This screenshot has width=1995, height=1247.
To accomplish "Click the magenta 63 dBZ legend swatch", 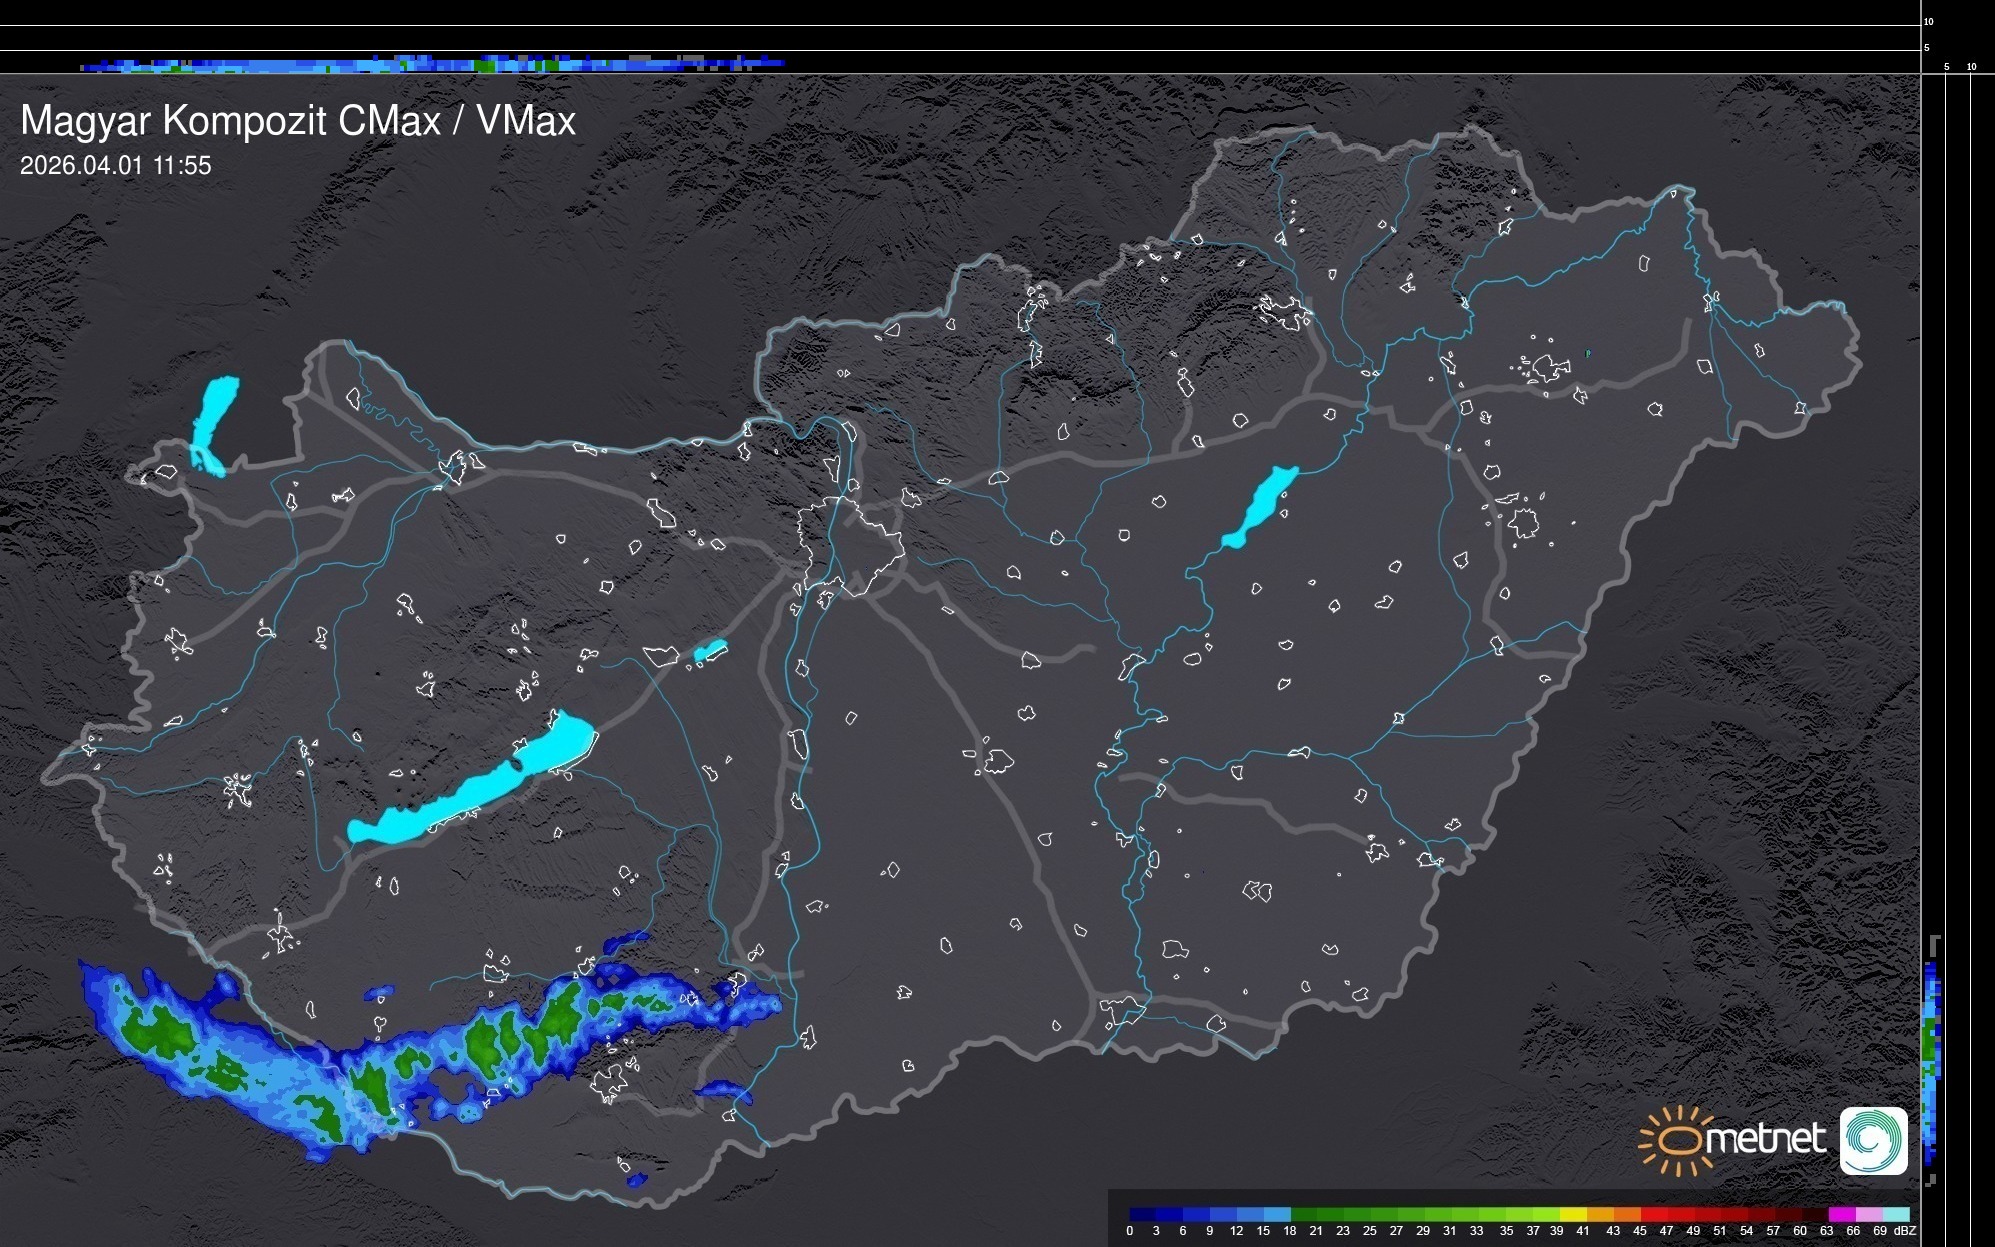I will (x=1840, y=1214).
